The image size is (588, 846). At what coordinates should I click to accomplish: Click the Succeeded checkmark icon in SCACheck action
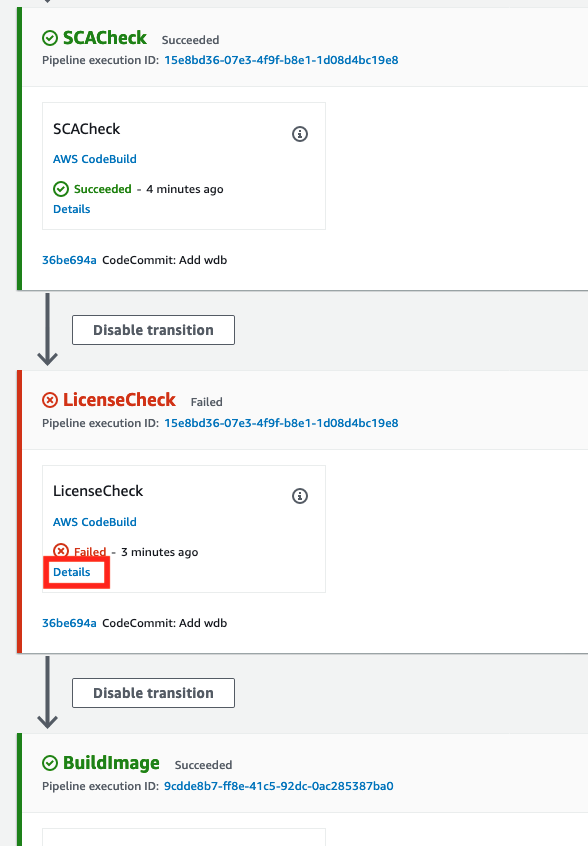(61, 189)
